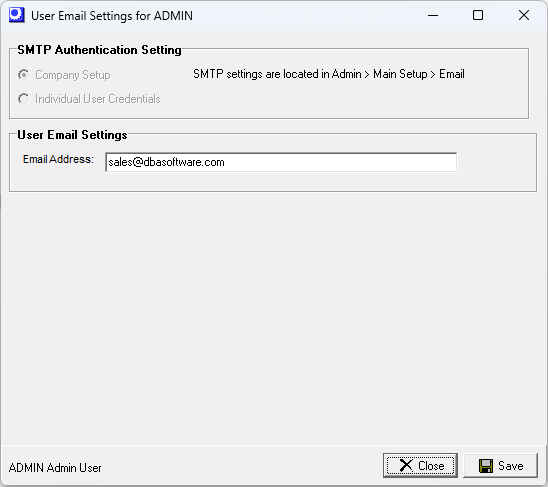This screenshot has height=487, width=548.
Task: Click the 'User Email Settings' group heading
Action: point(72,135)
